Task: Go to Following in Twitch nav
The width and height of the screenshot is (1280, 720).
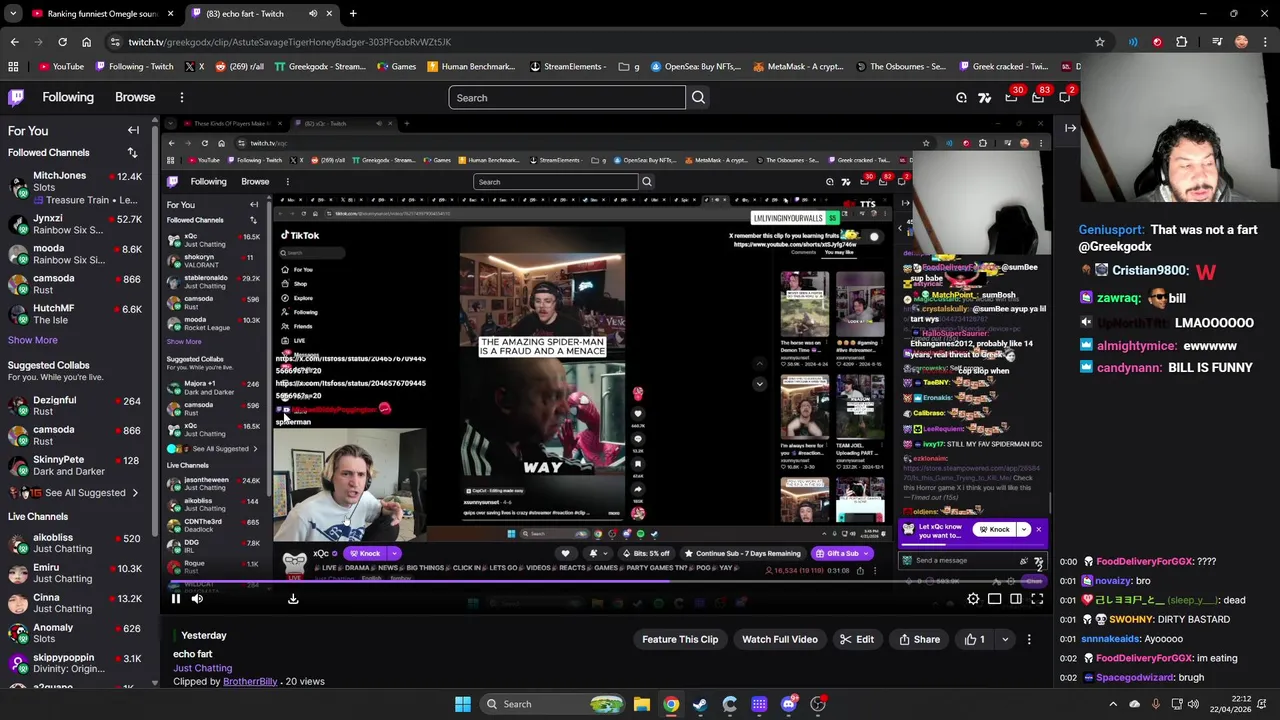Action: [x=68, y=97]
